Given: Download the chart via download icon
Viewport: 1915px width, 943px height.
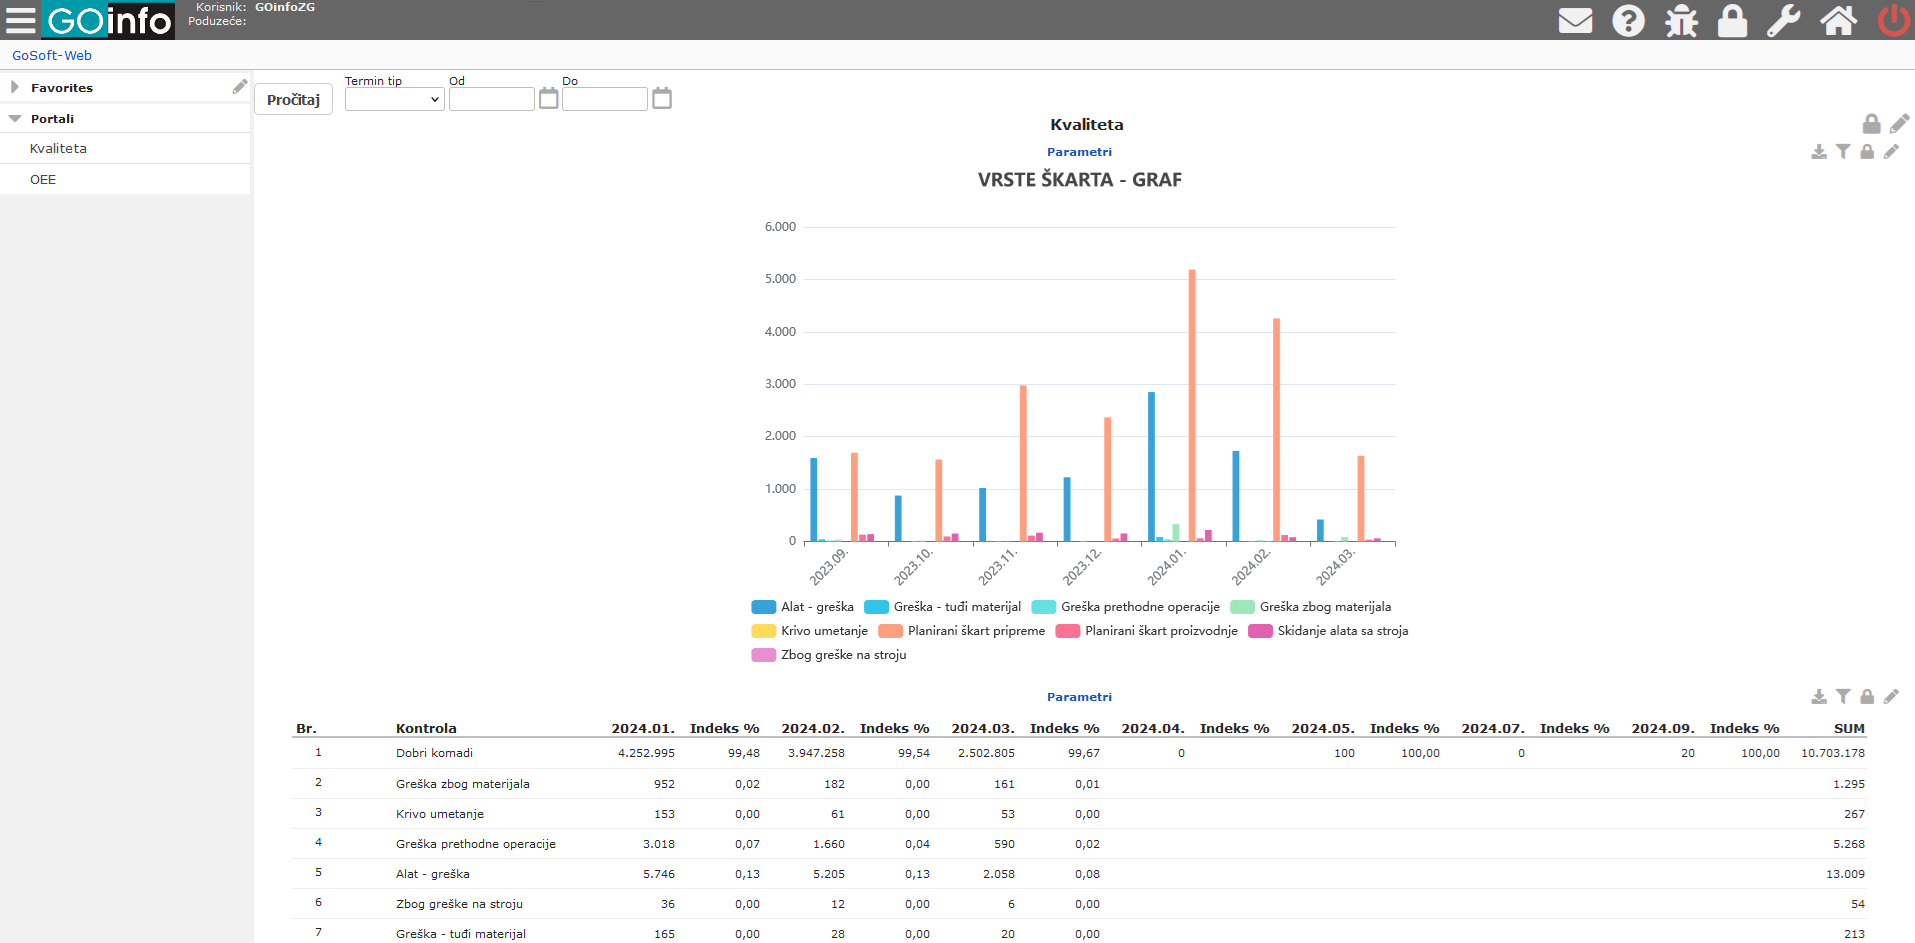Looking at the screenshot, I should (x=1819, y=151).
